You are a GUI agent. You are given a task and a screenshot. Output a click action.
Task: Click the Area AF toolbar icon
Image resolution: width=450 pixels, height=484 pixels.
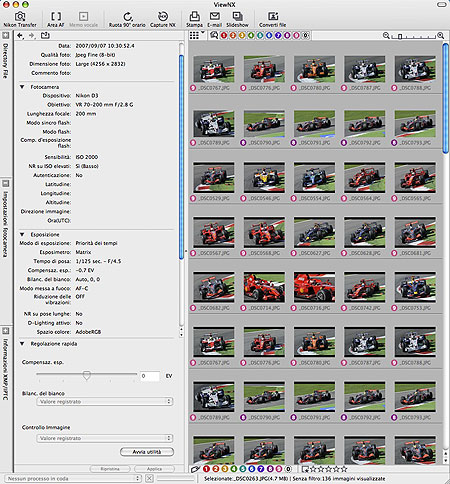pyautogui.click(x=55, y=19)
